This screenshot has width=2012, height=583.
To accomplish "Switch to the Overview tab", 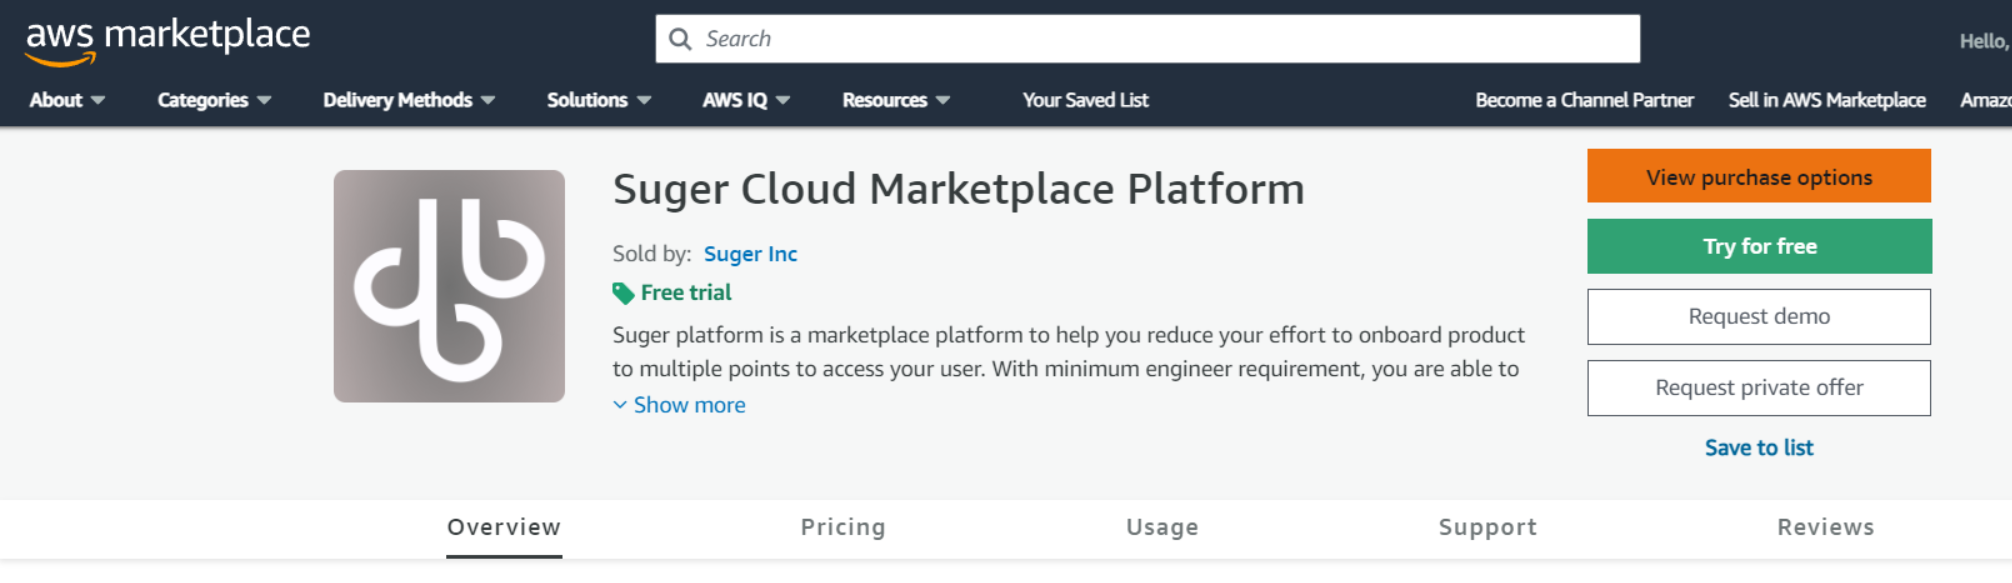I will [504, 528].
